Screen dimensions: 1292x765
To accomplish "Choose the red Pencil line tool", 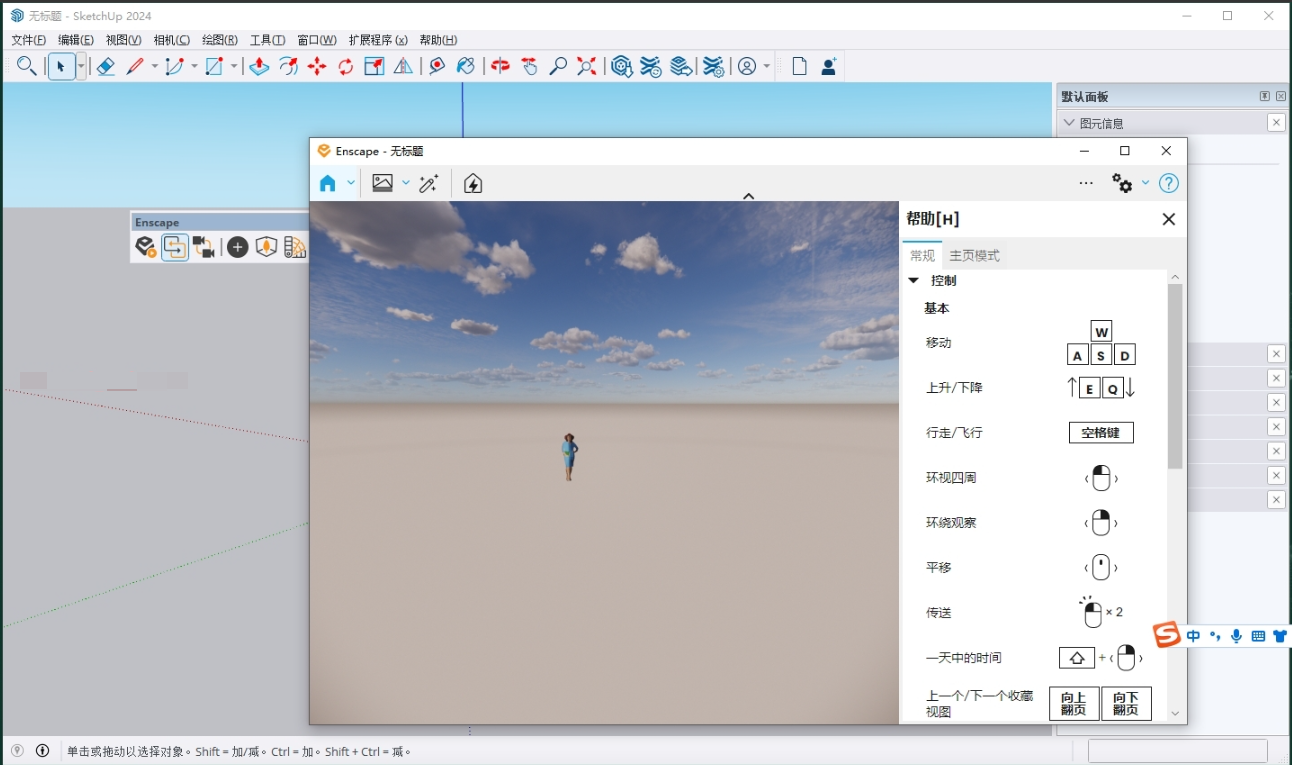I will click(x=135, y=66).
